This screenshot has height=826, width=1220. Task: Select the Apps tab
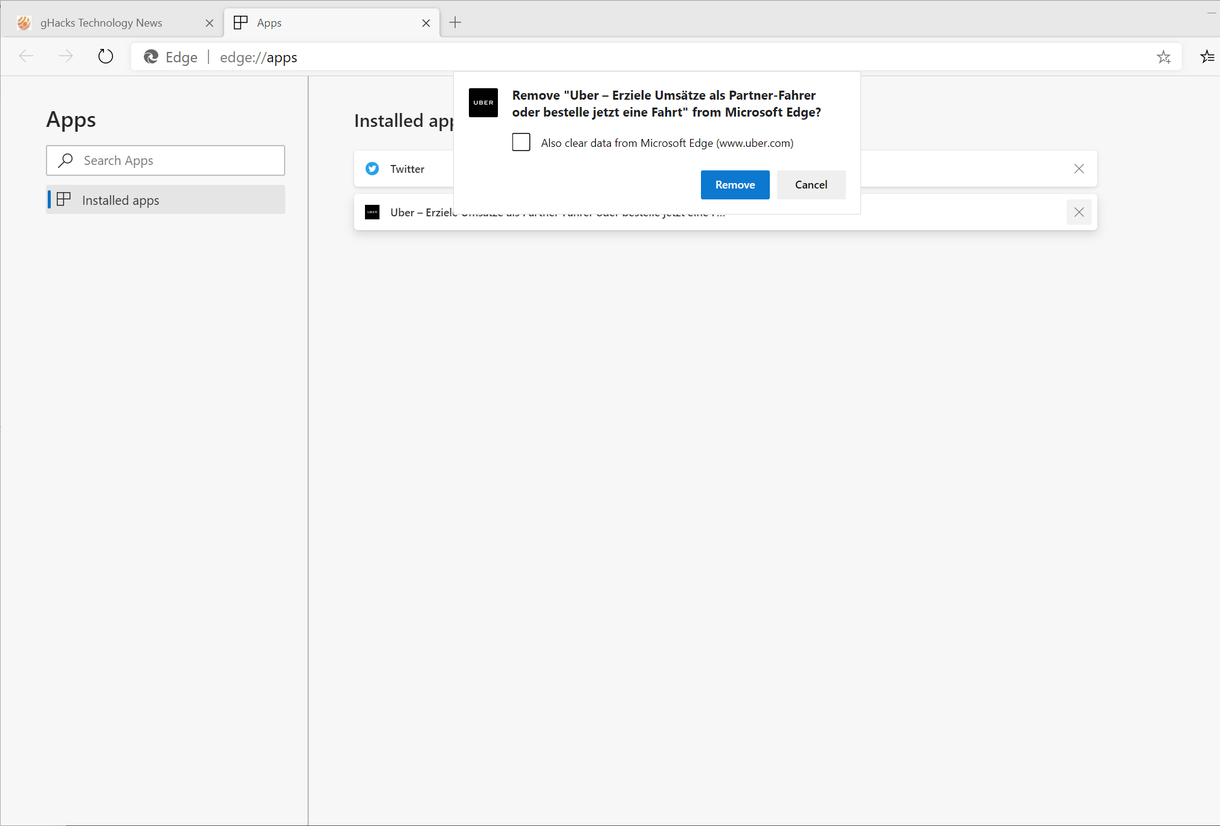point(332,22)
